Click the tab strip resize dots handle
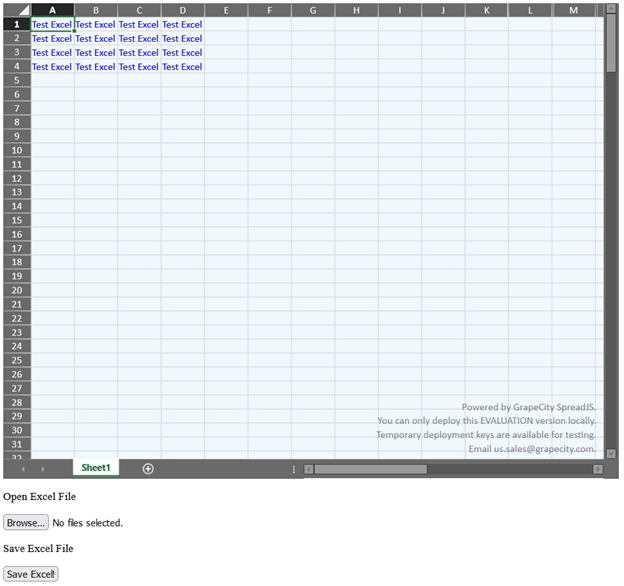 tap(294, 469)
